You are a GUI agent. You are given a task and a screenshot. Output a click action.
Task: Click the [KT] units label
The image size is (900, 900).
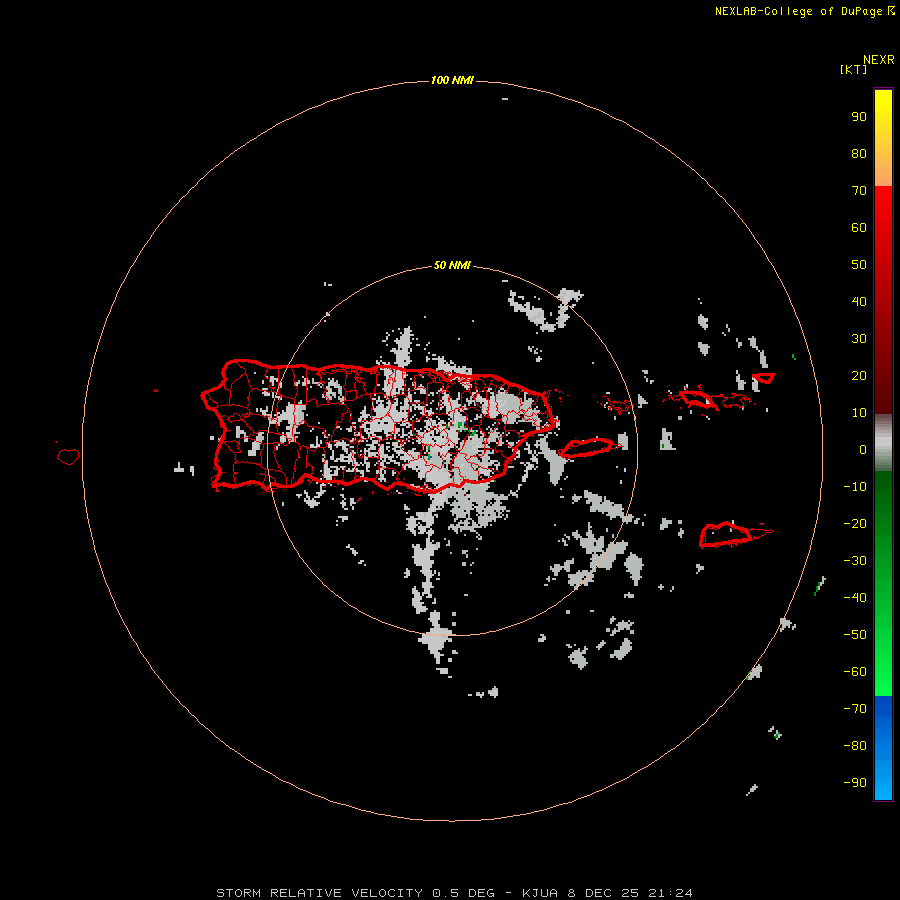pyautogui.click(x=853, y=69)
